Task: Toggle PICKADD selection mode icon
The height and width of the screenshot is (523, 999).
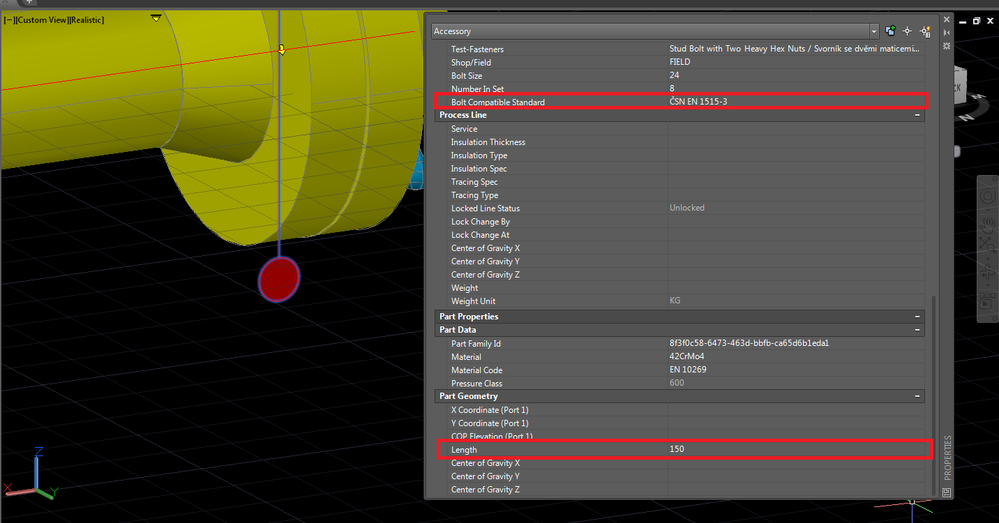Action: pyautogui.click(x=890, y=31)
